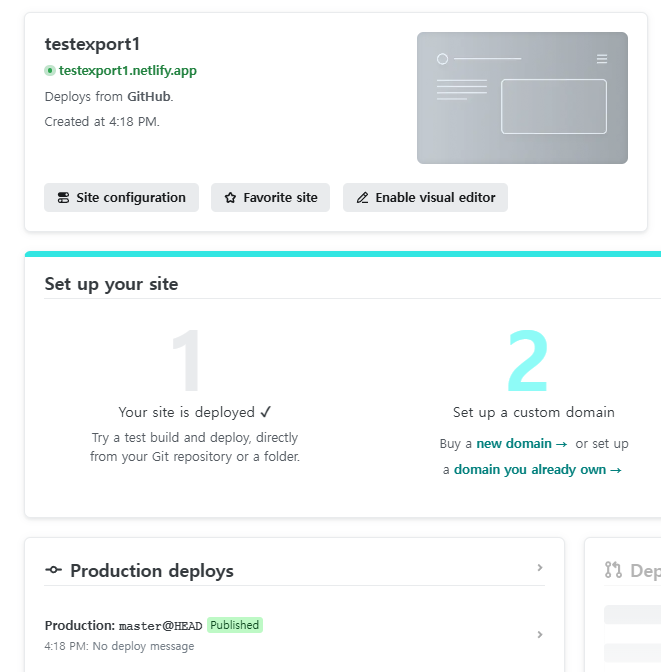Viewport: 661px width, 672px height.
Task: Click Enable visual editor button
Action: 425,198
